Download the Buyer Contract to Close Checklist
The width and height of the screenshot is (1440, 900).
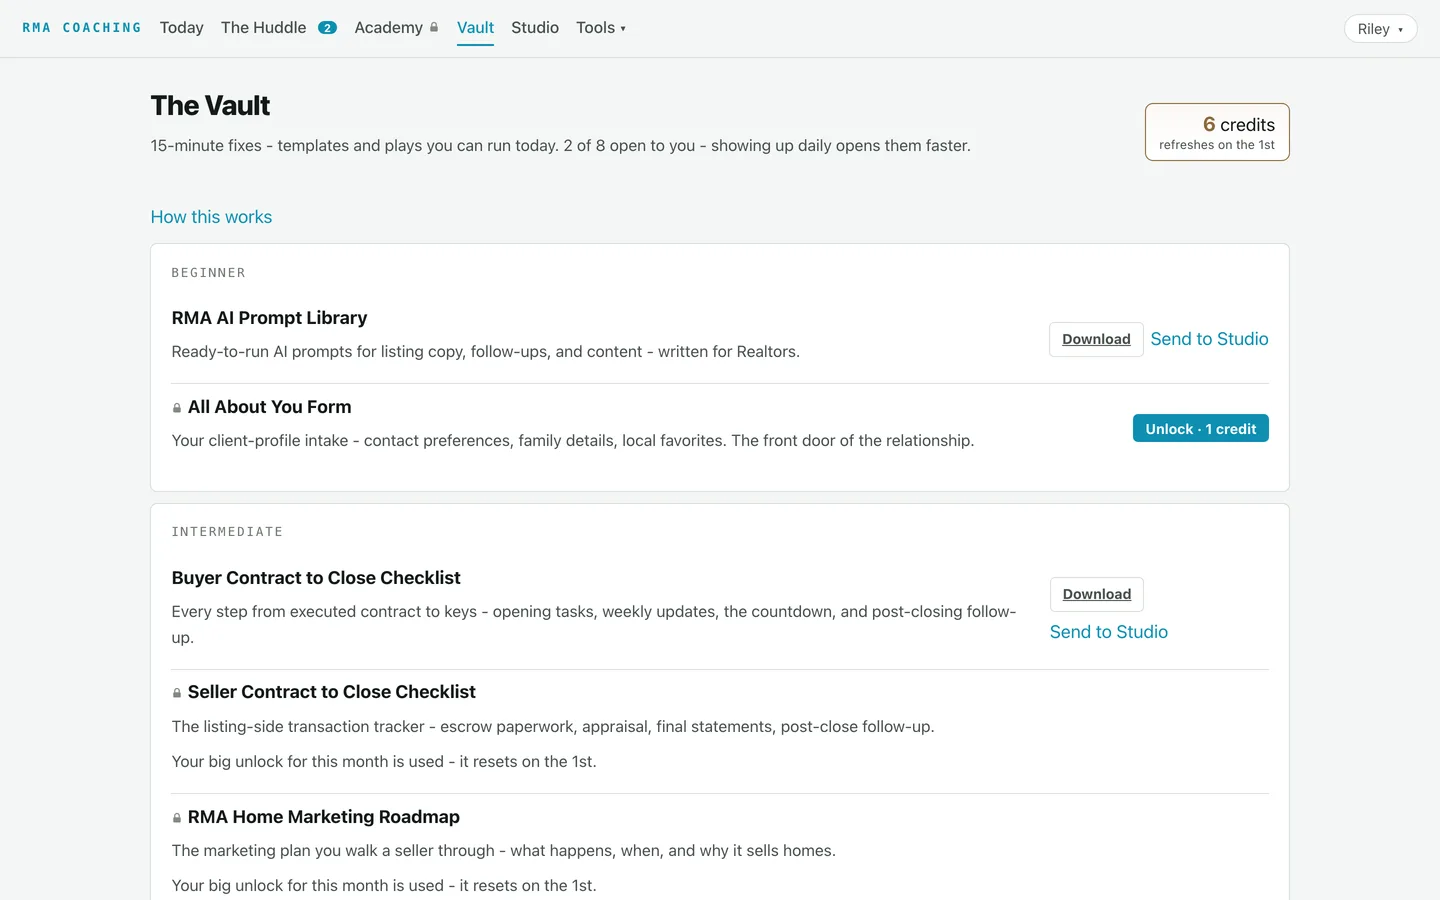tap(1097, 594)
